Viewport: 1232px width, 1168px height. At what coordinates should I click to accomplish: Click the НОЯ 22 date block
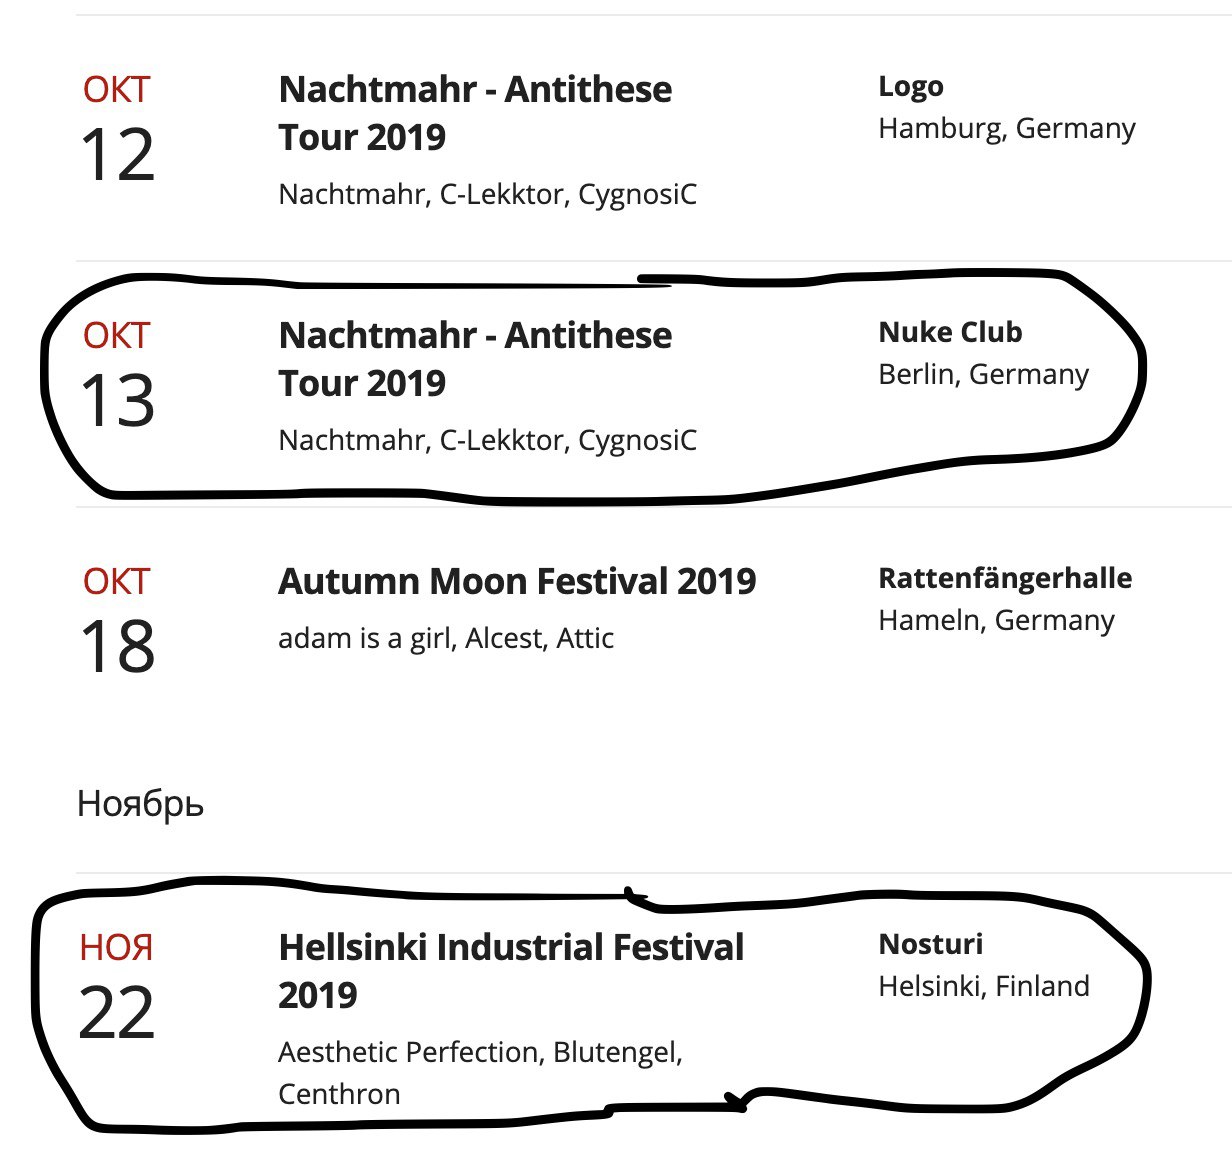tap(117, 988)
